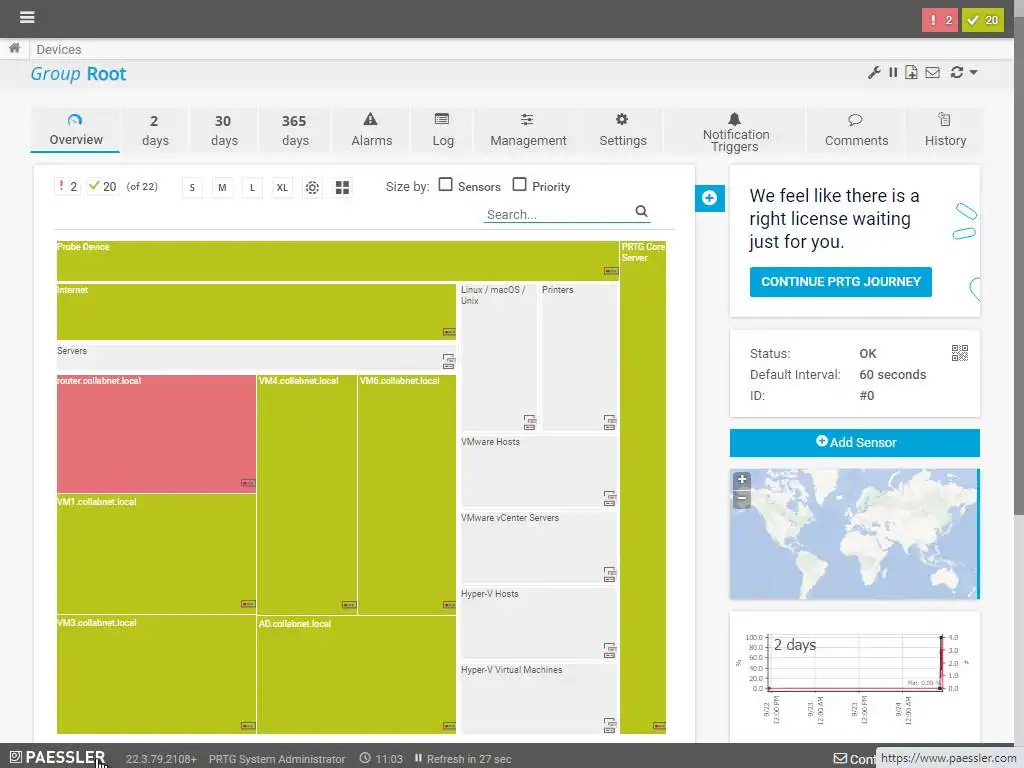Screen dimensions: 1024x768
Task: Open the AD.collabnet.local tile
Action: pyautogui.click(x=357, y=675)
